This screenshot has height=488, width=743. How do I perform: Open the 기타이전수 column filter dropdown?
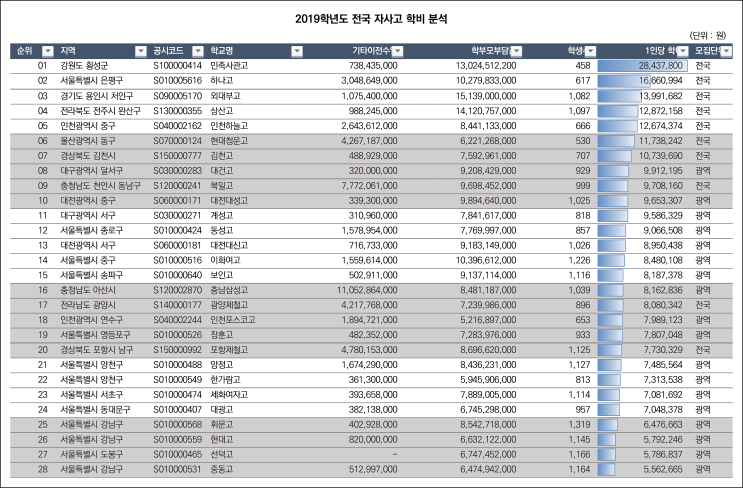pos(398,51)
